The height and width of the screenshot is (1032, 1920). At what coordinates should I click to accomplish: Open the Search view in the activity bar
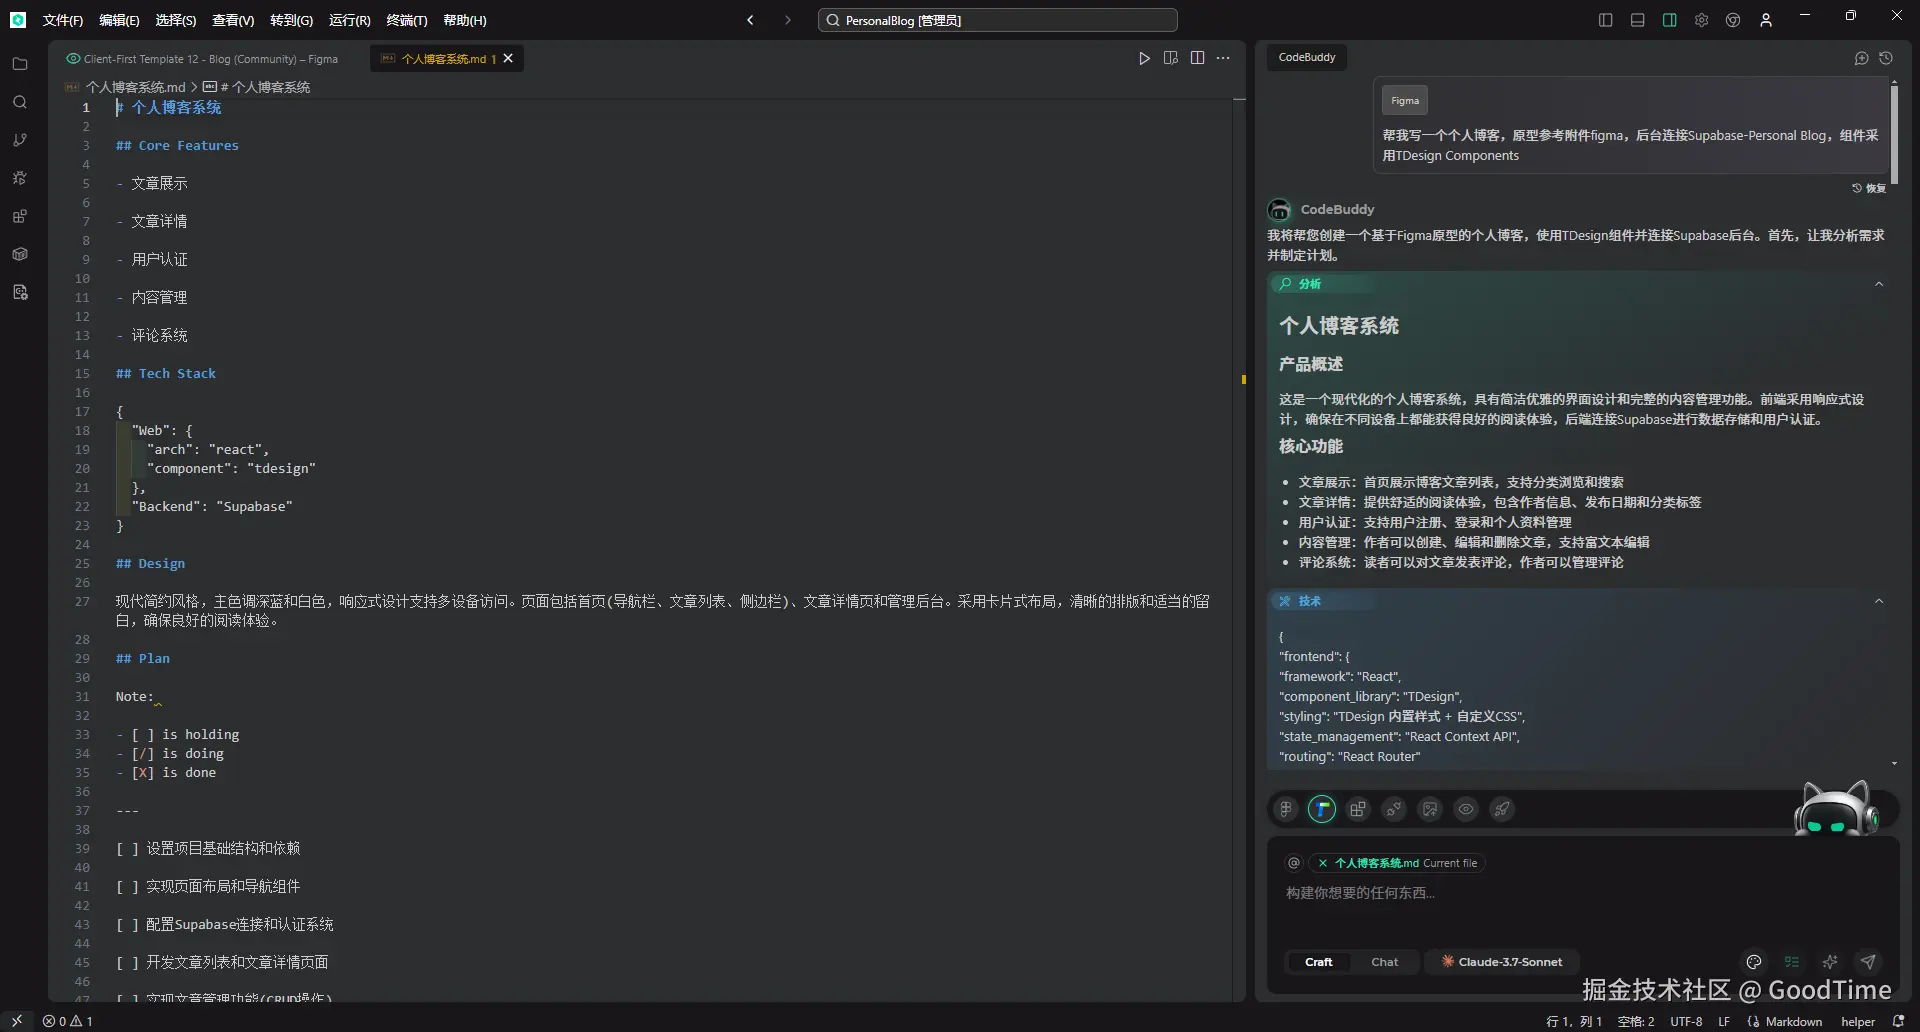coord(19,102)
